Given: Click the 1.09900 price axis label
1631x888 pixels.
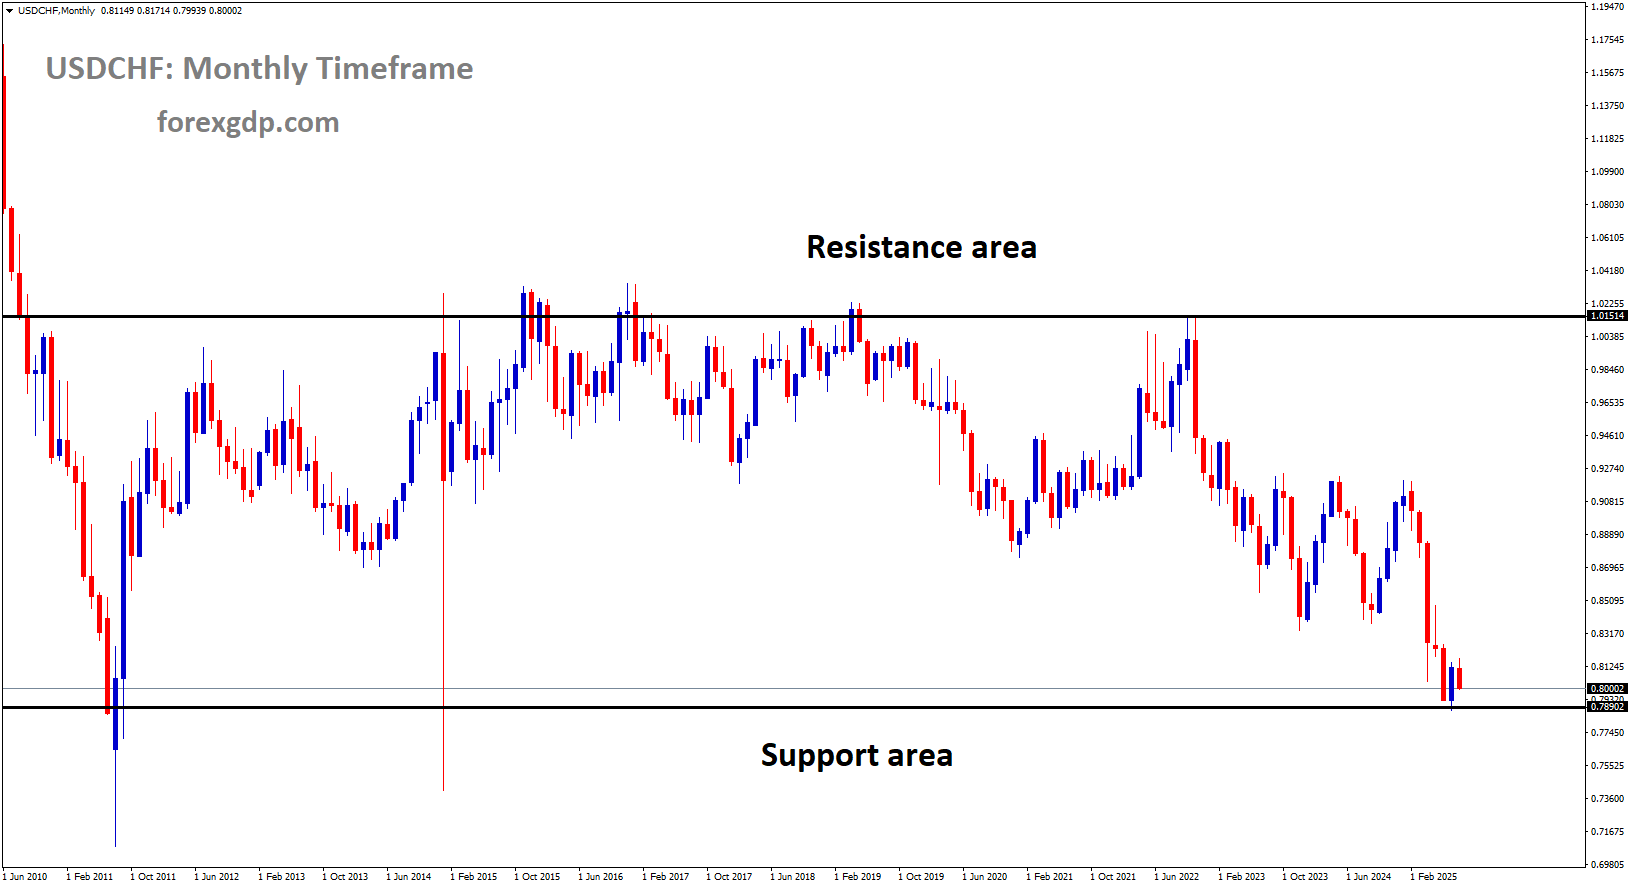Looking at the screenshot, I should [1607, 172].
